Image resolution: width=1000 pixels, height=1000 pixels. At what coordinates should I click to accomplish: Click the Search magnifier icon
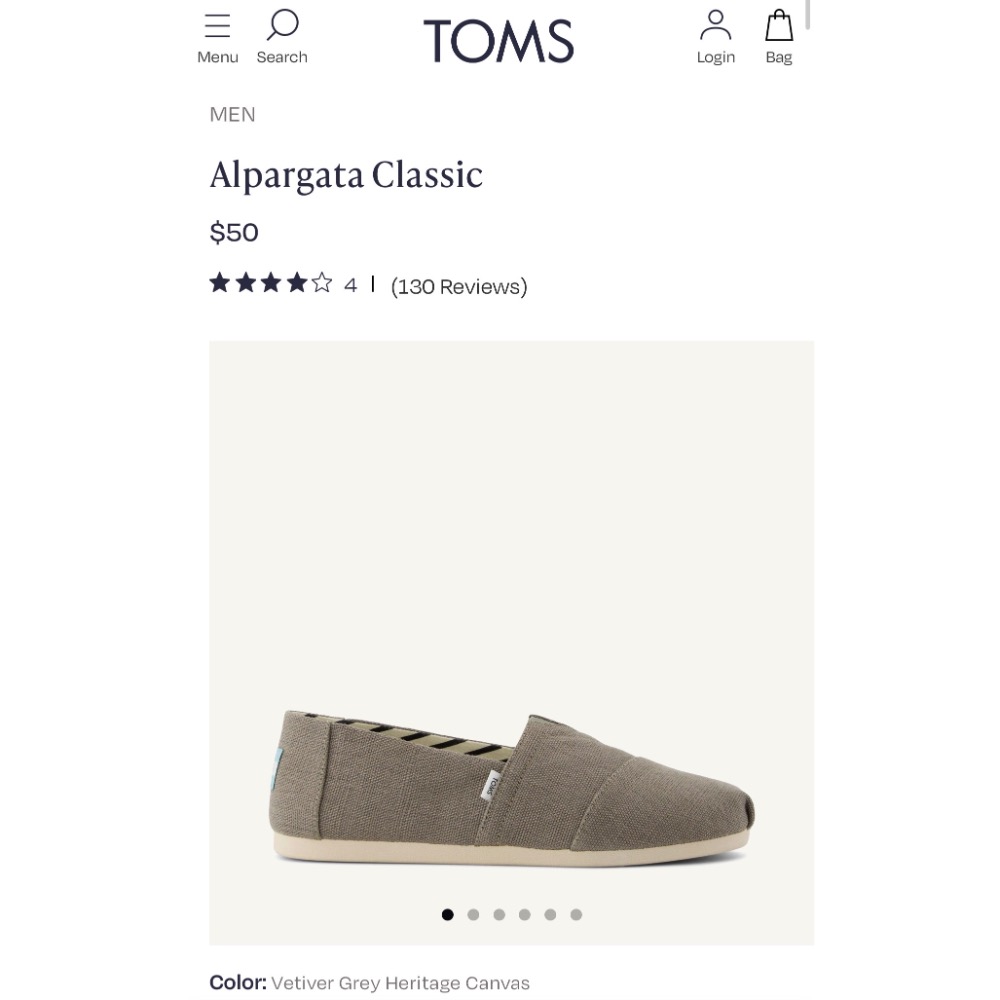click(x=283, y=25)
